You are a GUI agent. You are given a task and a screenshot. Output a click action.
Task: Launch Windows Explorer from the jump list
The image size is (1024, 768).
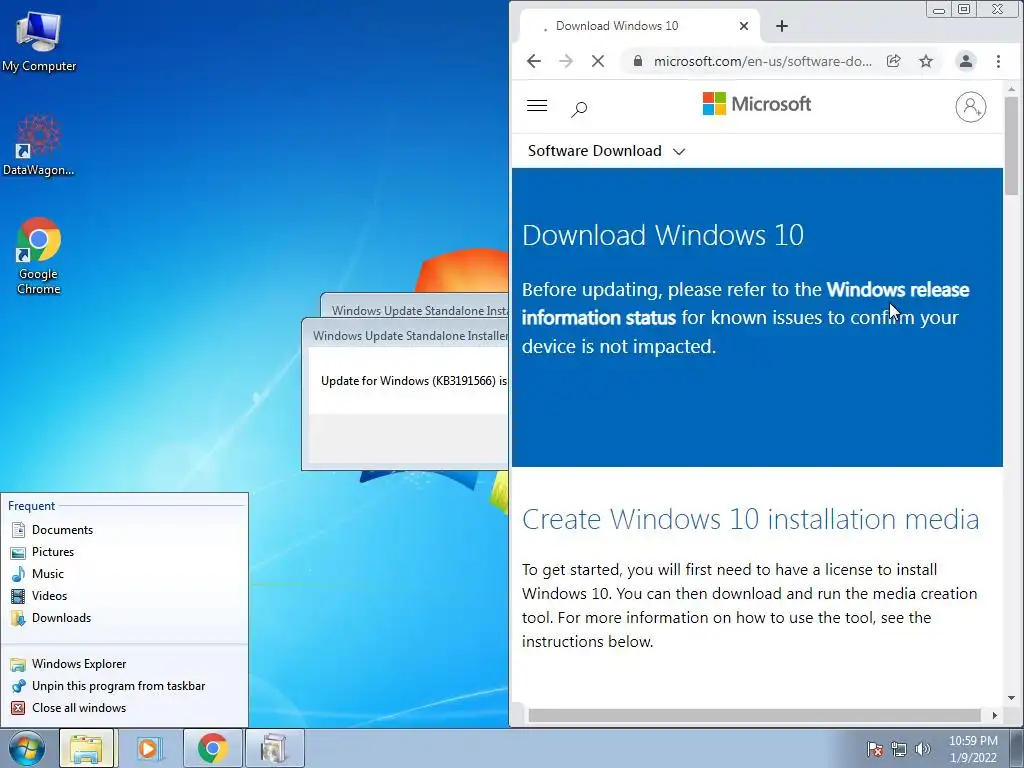pyautogui.click(x=124, y=664)
